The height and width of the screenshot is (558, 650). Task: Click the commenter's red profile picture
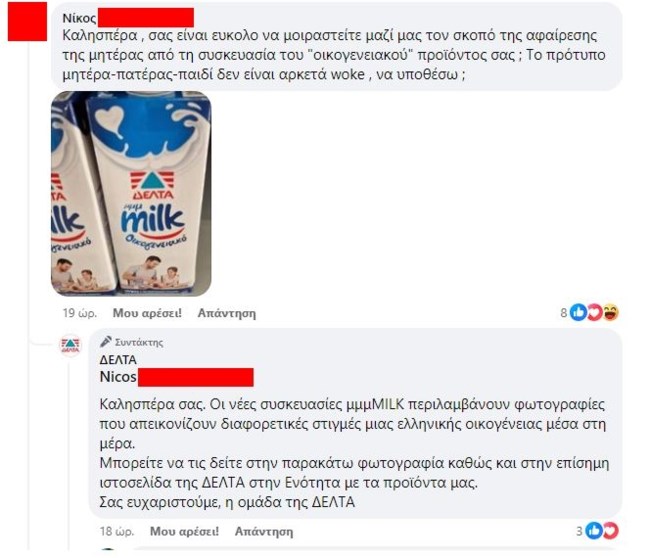pyautogui.click(x=27, y=21)
